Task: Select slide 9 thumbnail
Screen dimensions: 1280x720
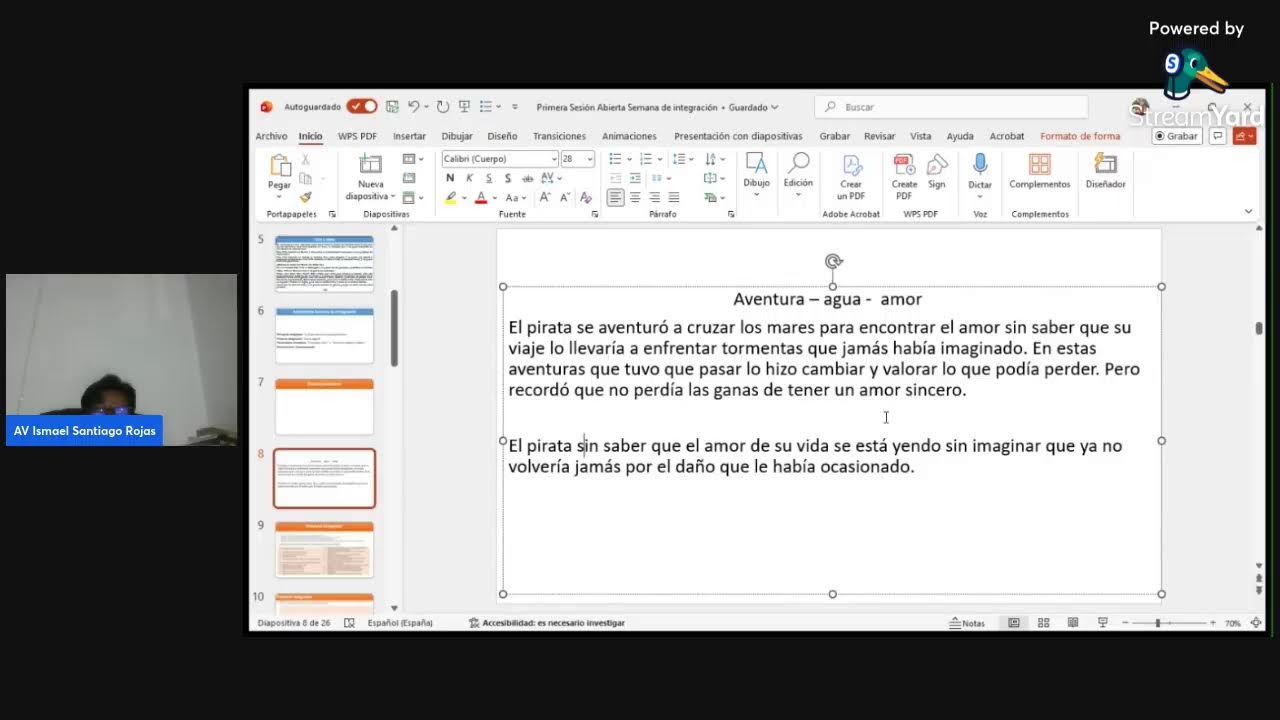Action: [x=324, y=549]
